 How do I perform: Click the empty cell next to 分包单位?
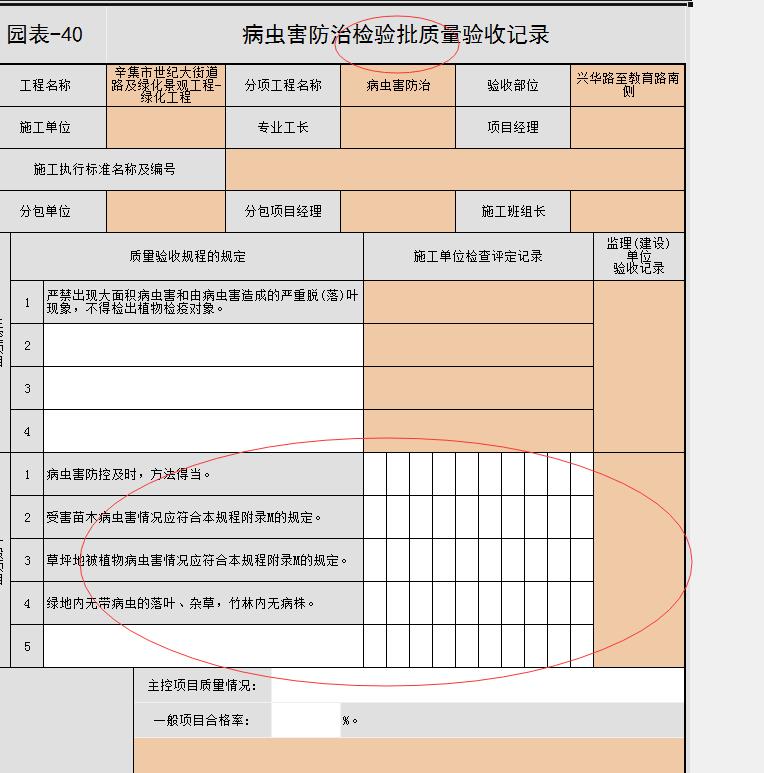[x=165, y=211]
